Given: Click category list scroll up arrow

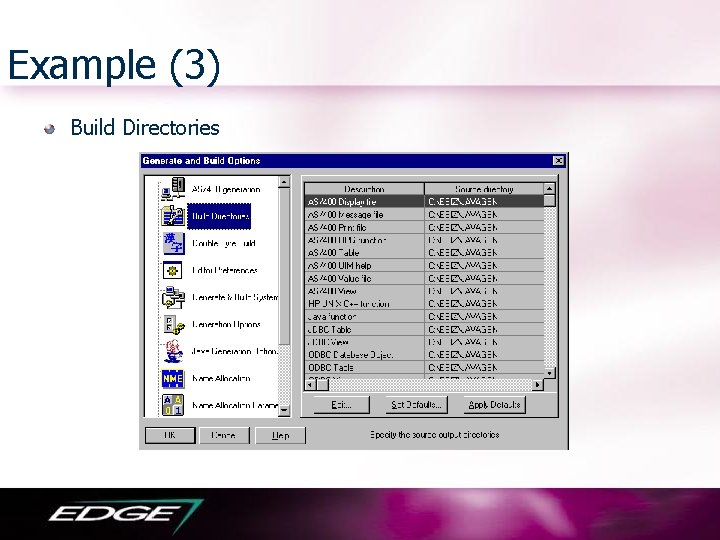Looking at the screenshot, I should (x=284, y=182).
